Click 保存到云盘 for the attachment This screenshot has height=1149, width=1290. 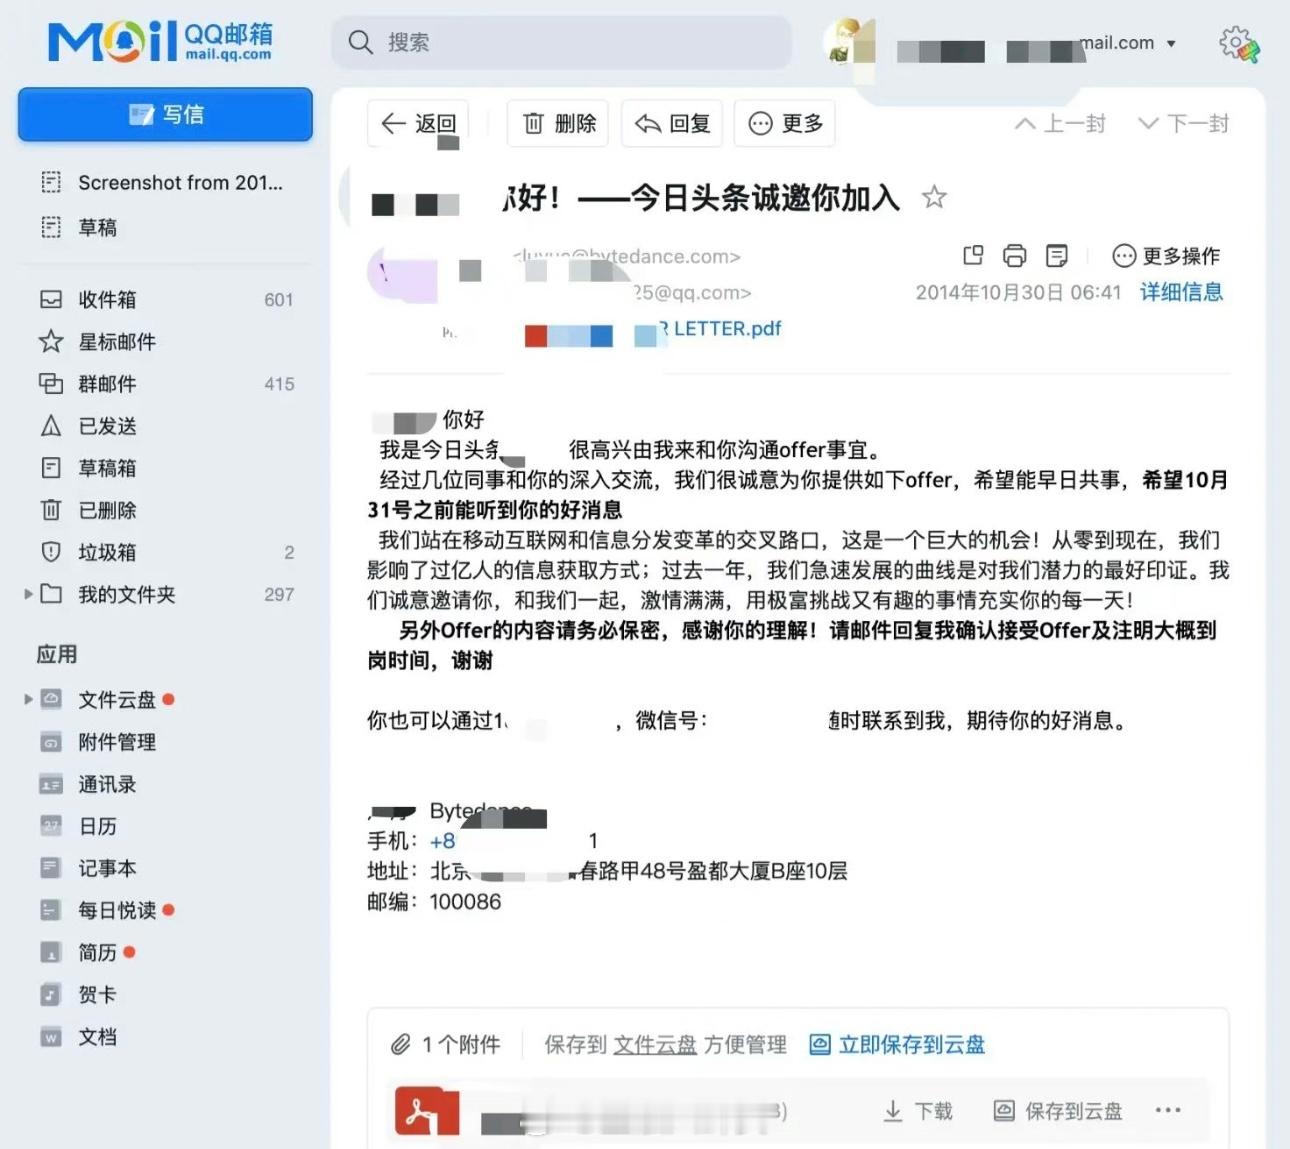1058,1111
